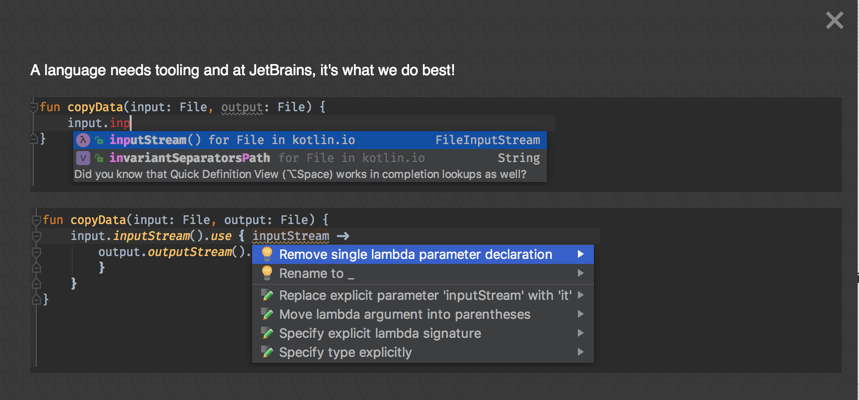
Task: Click green lock icon next to invariantSeparatorsPath
Action: [x=99, y=159]
